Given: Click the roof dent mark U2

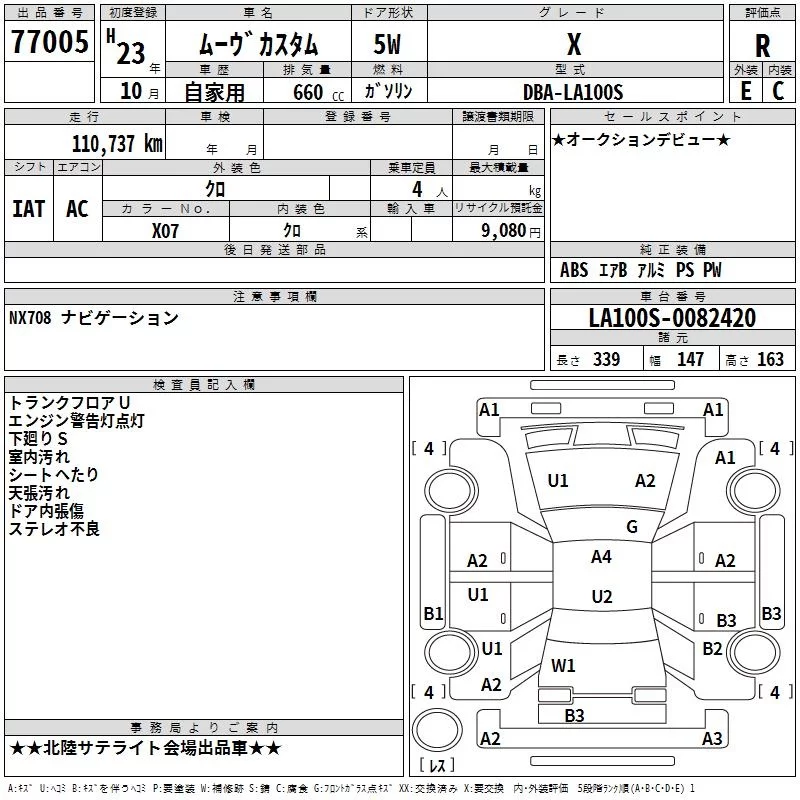Looking at the screenshot, I should [602, 596].
